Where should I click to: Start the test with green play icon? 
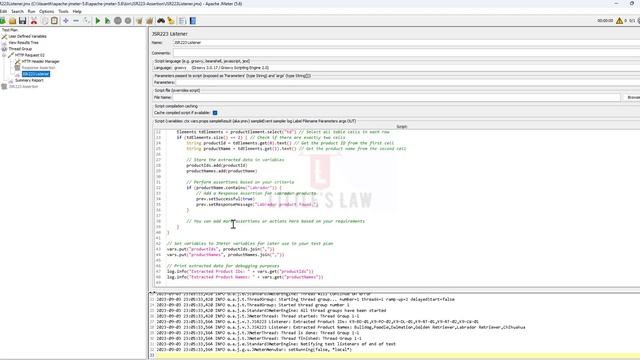(98, 21)
